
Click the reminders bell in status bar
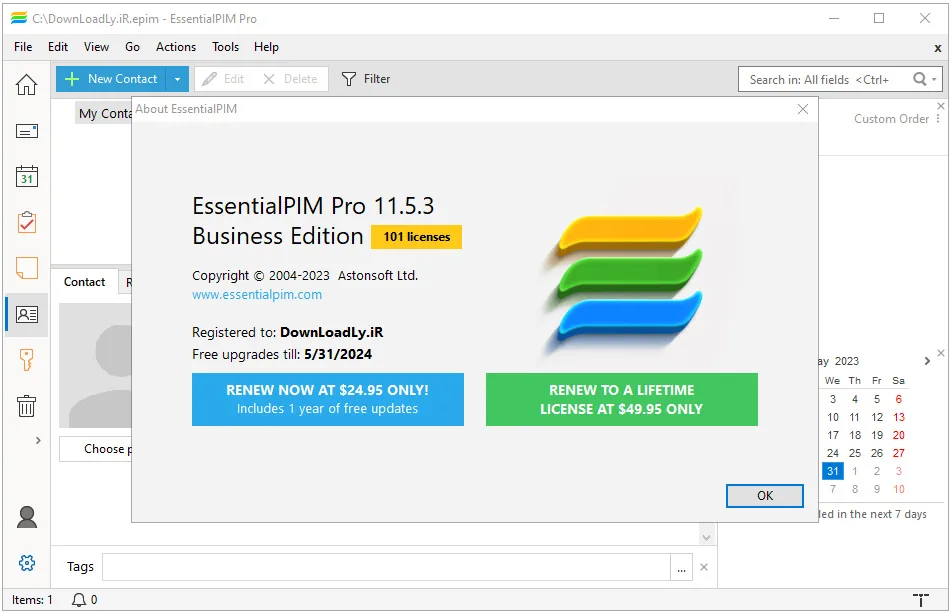(79, 599)
